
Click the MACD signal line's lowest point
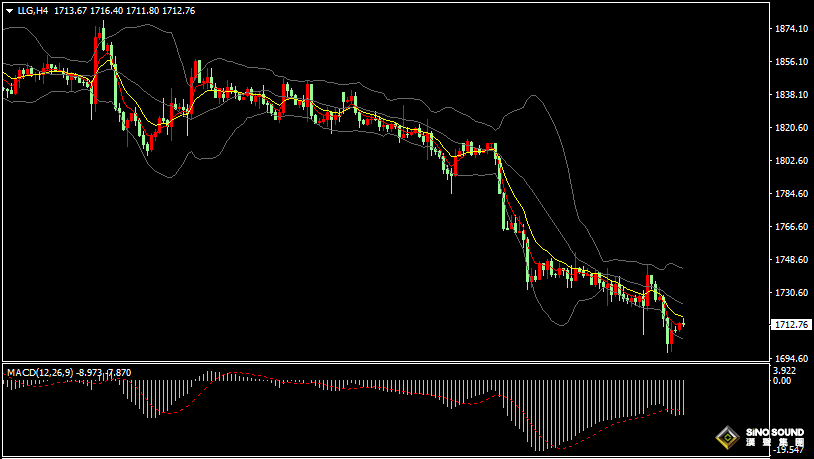pos(559,448)
